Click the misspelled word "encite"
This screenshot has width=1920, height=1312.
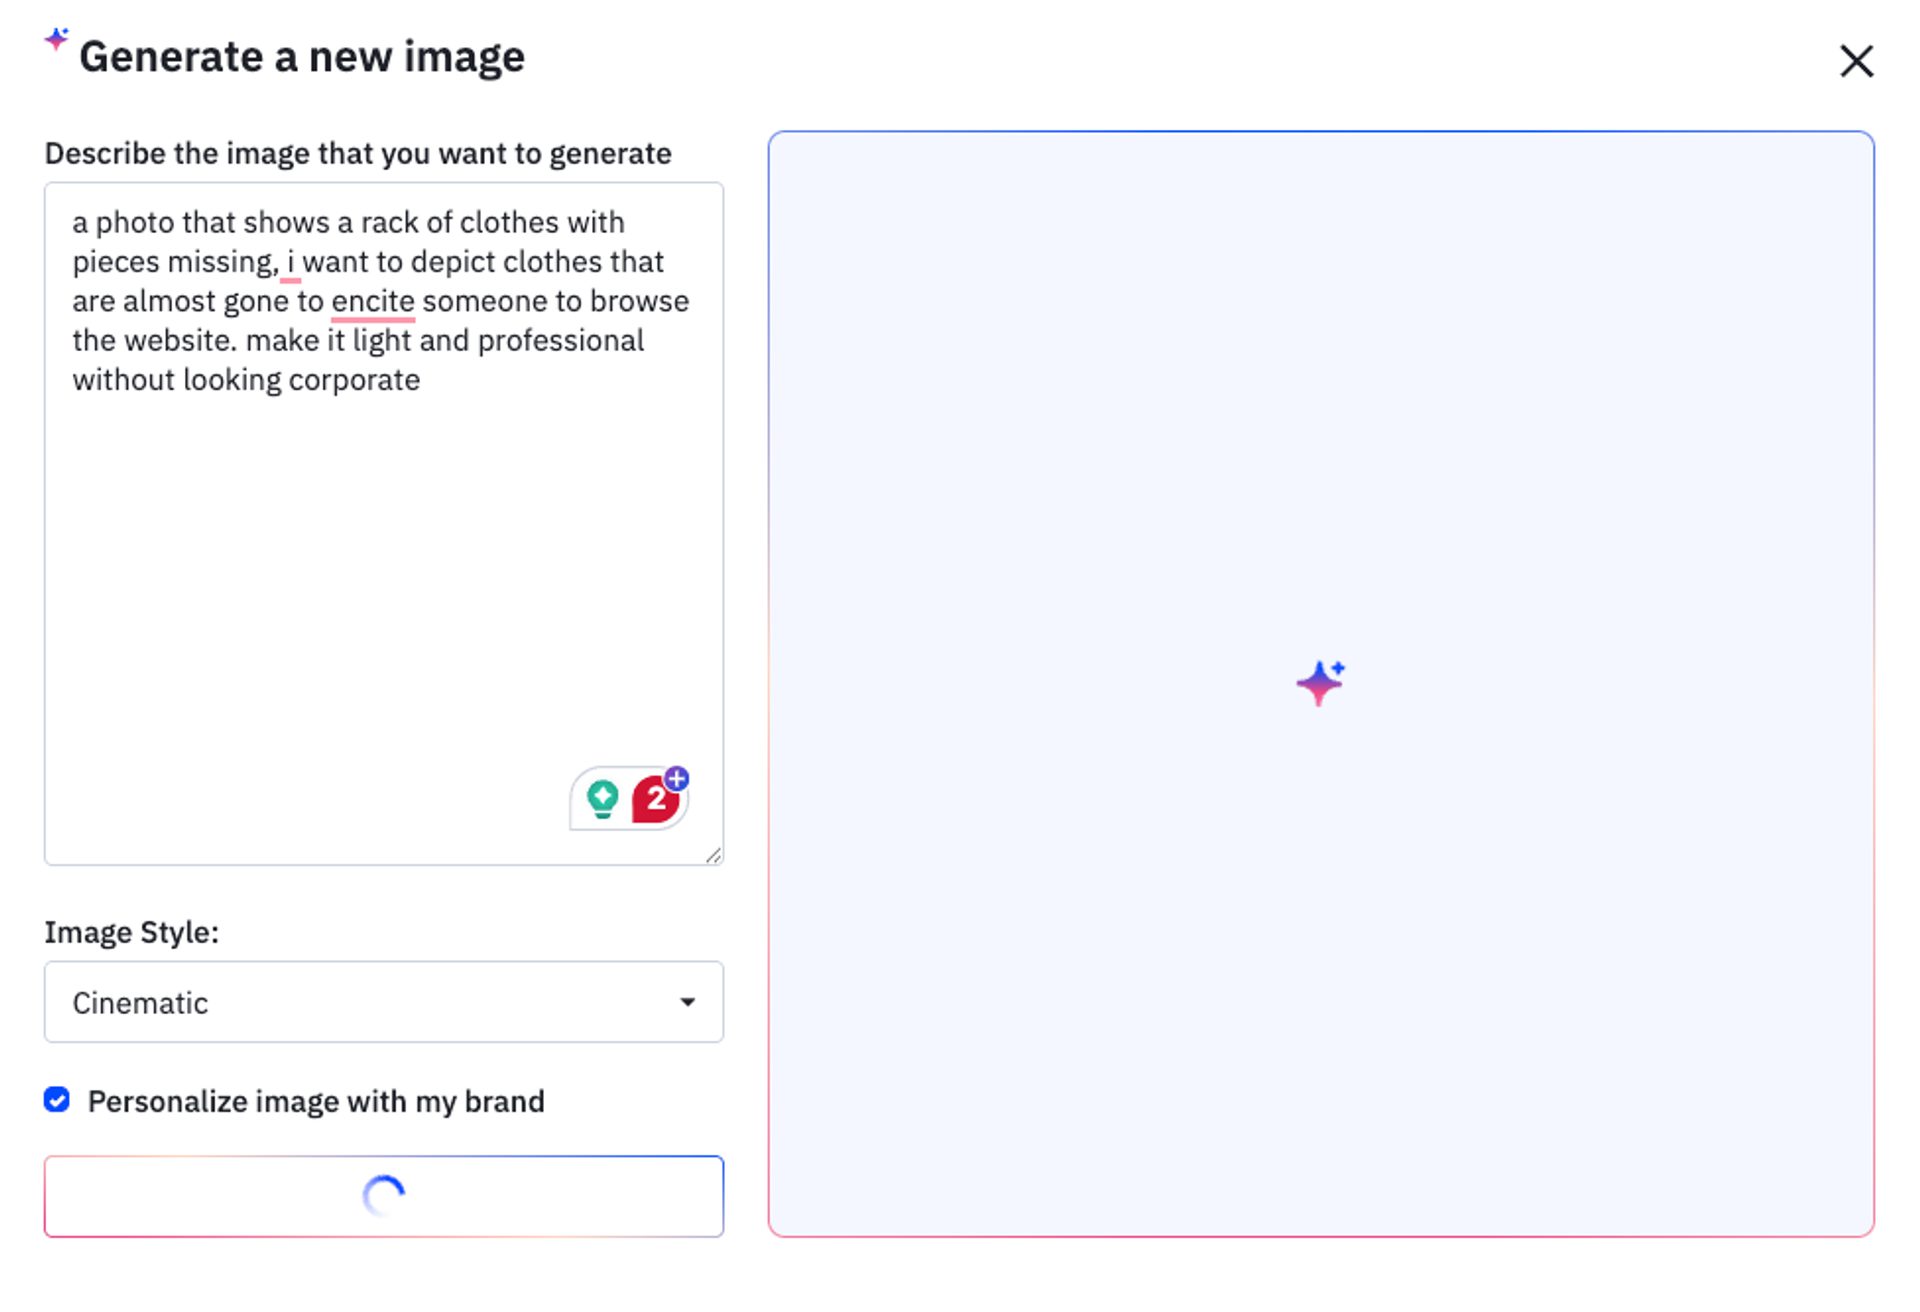[x=372, y=301]
